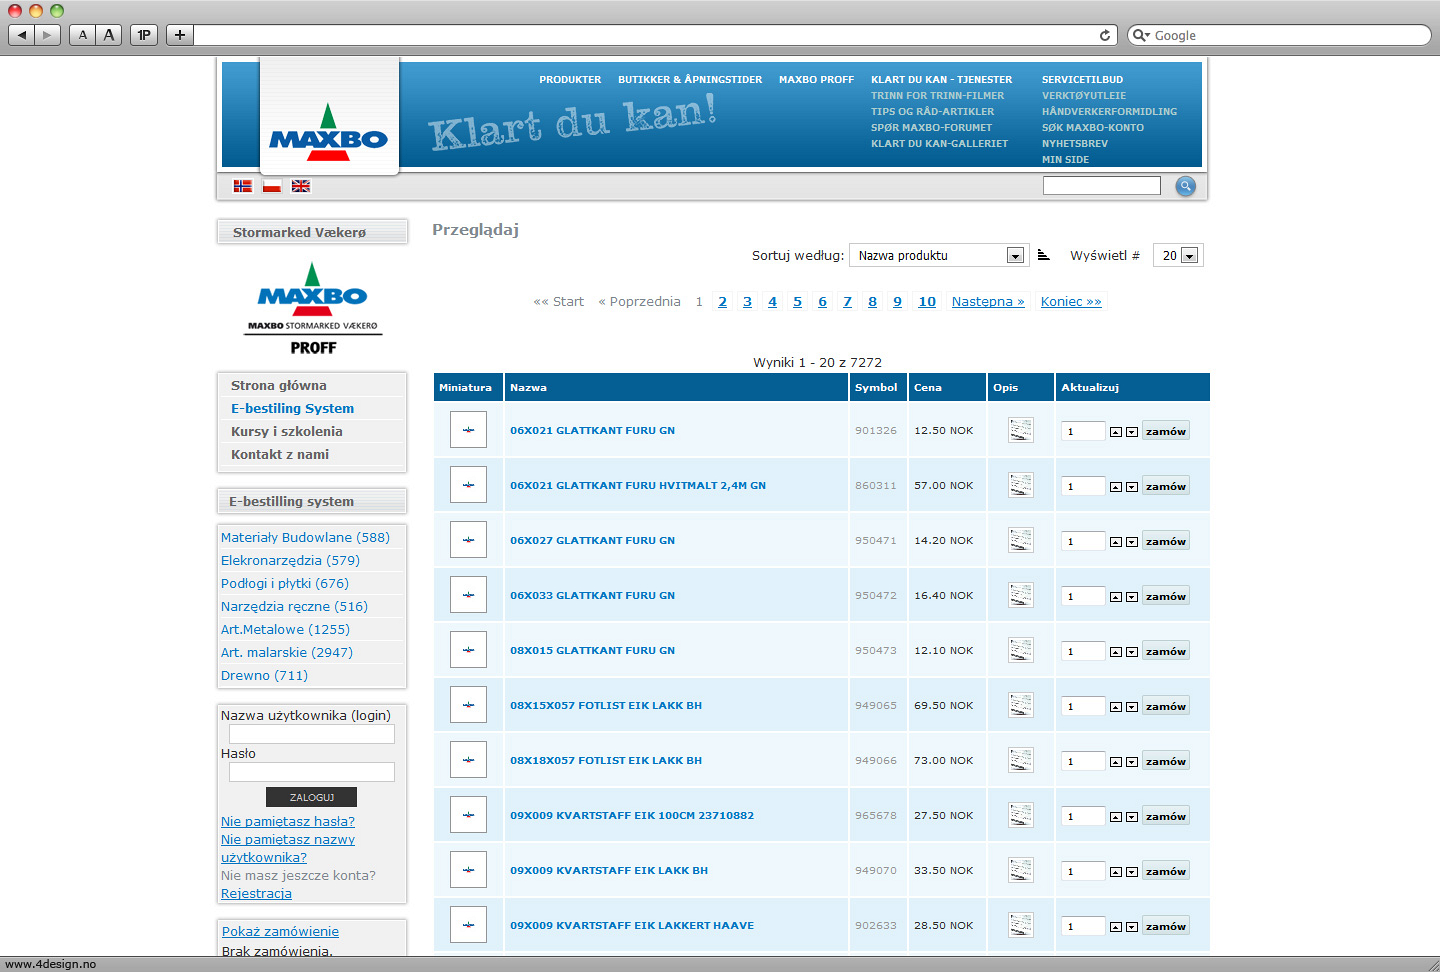Image resolution: width=1440 pixels, height=972 pixels.
Task: Open the Wyświetl # items count dropdown
Action: coord(1178,255)
